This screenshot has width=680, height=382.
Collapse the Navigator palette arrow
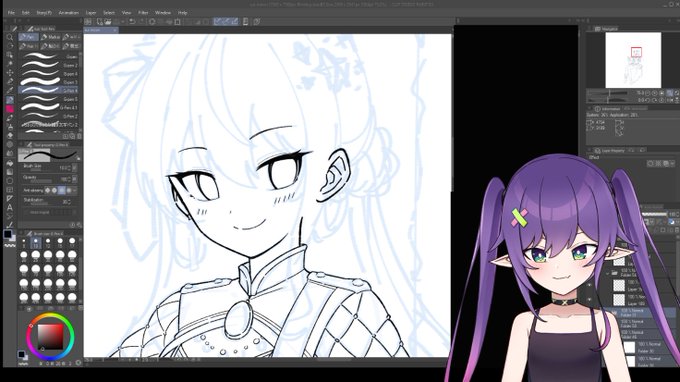pyautogui.click(x=589, y=29)
